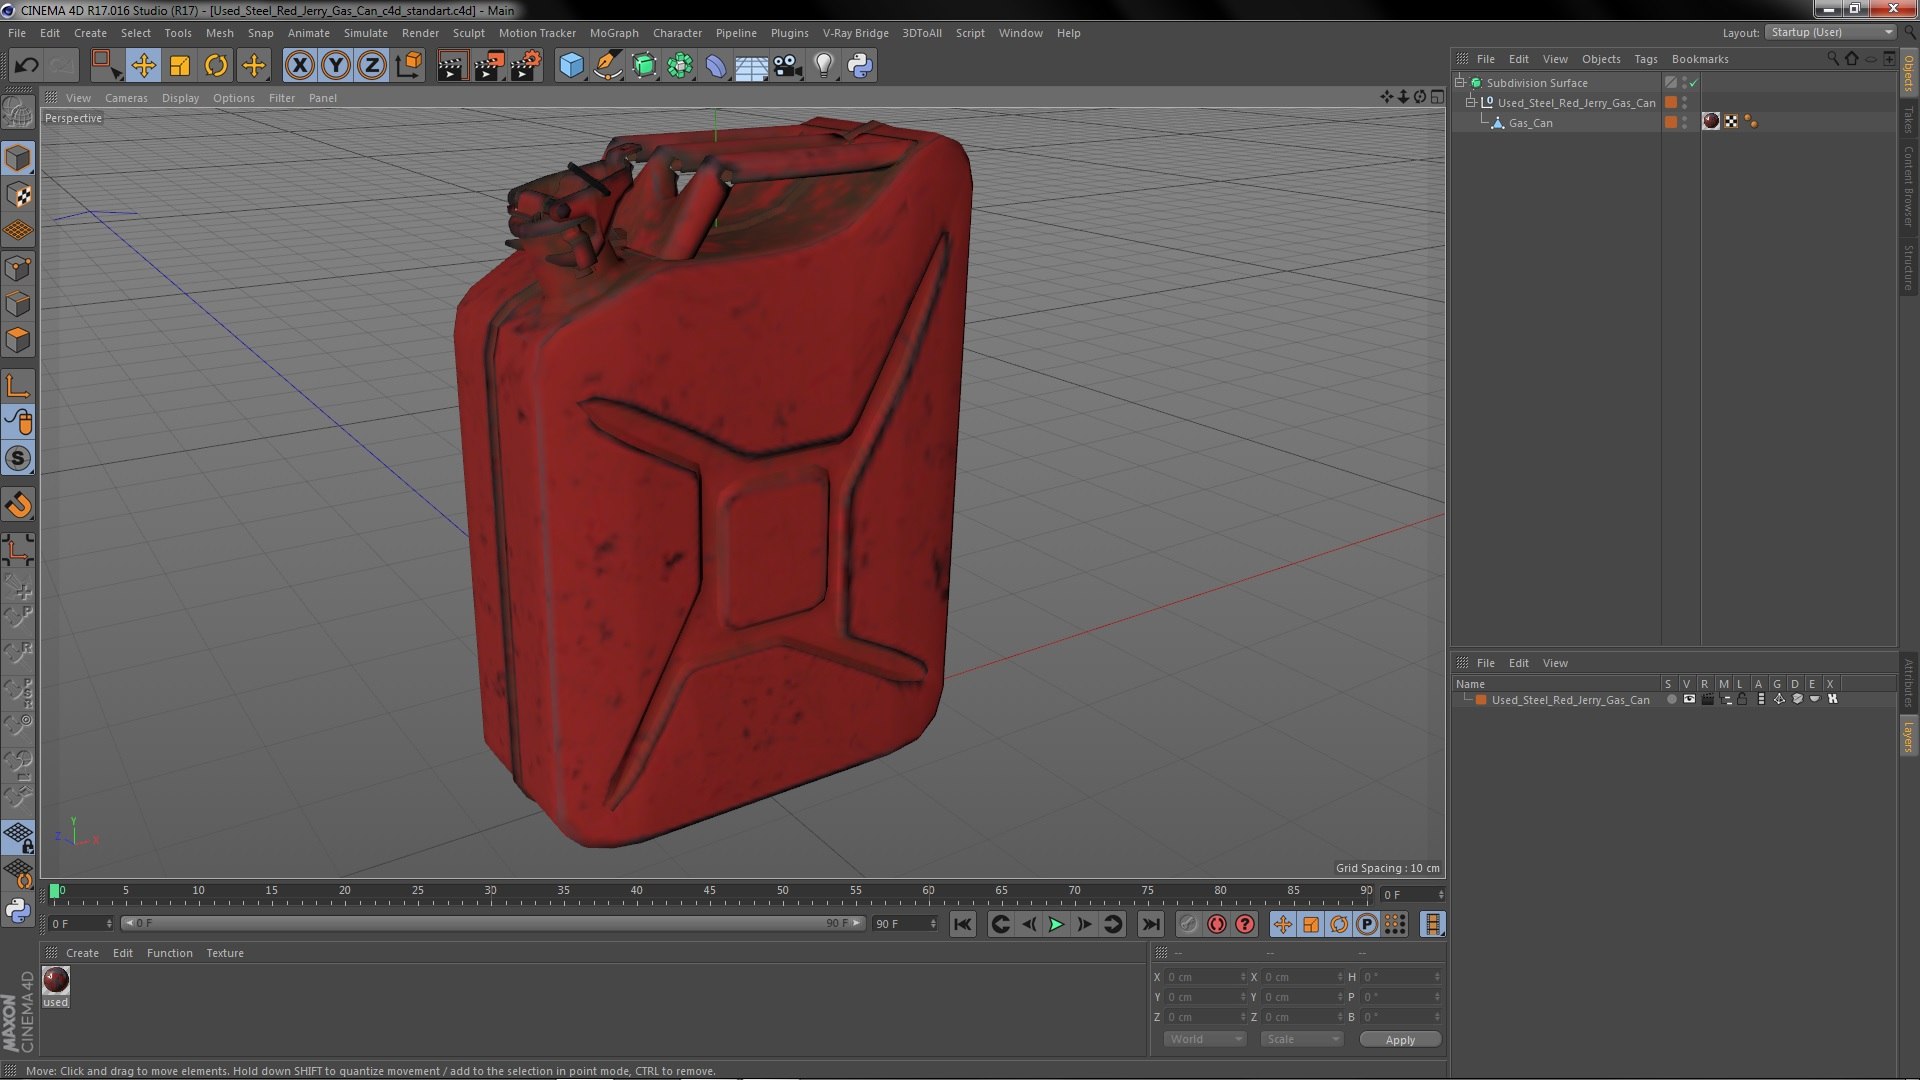Add a Cube primitive object

point(571,66)
